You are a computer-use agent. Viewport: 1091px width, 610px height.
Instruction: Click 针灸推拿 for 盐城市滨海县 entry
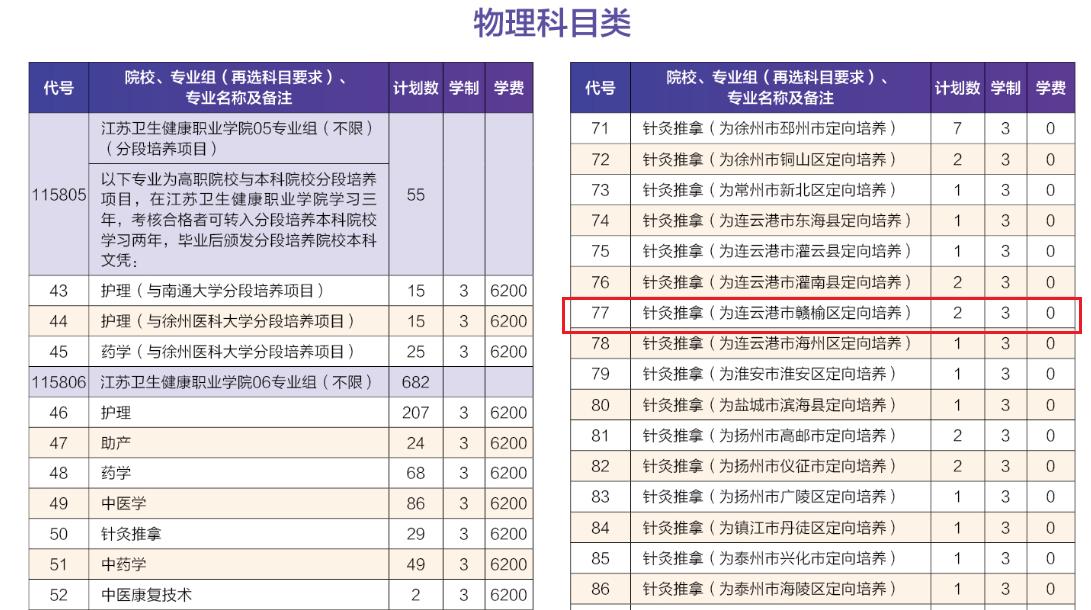[x=770, y=405]
